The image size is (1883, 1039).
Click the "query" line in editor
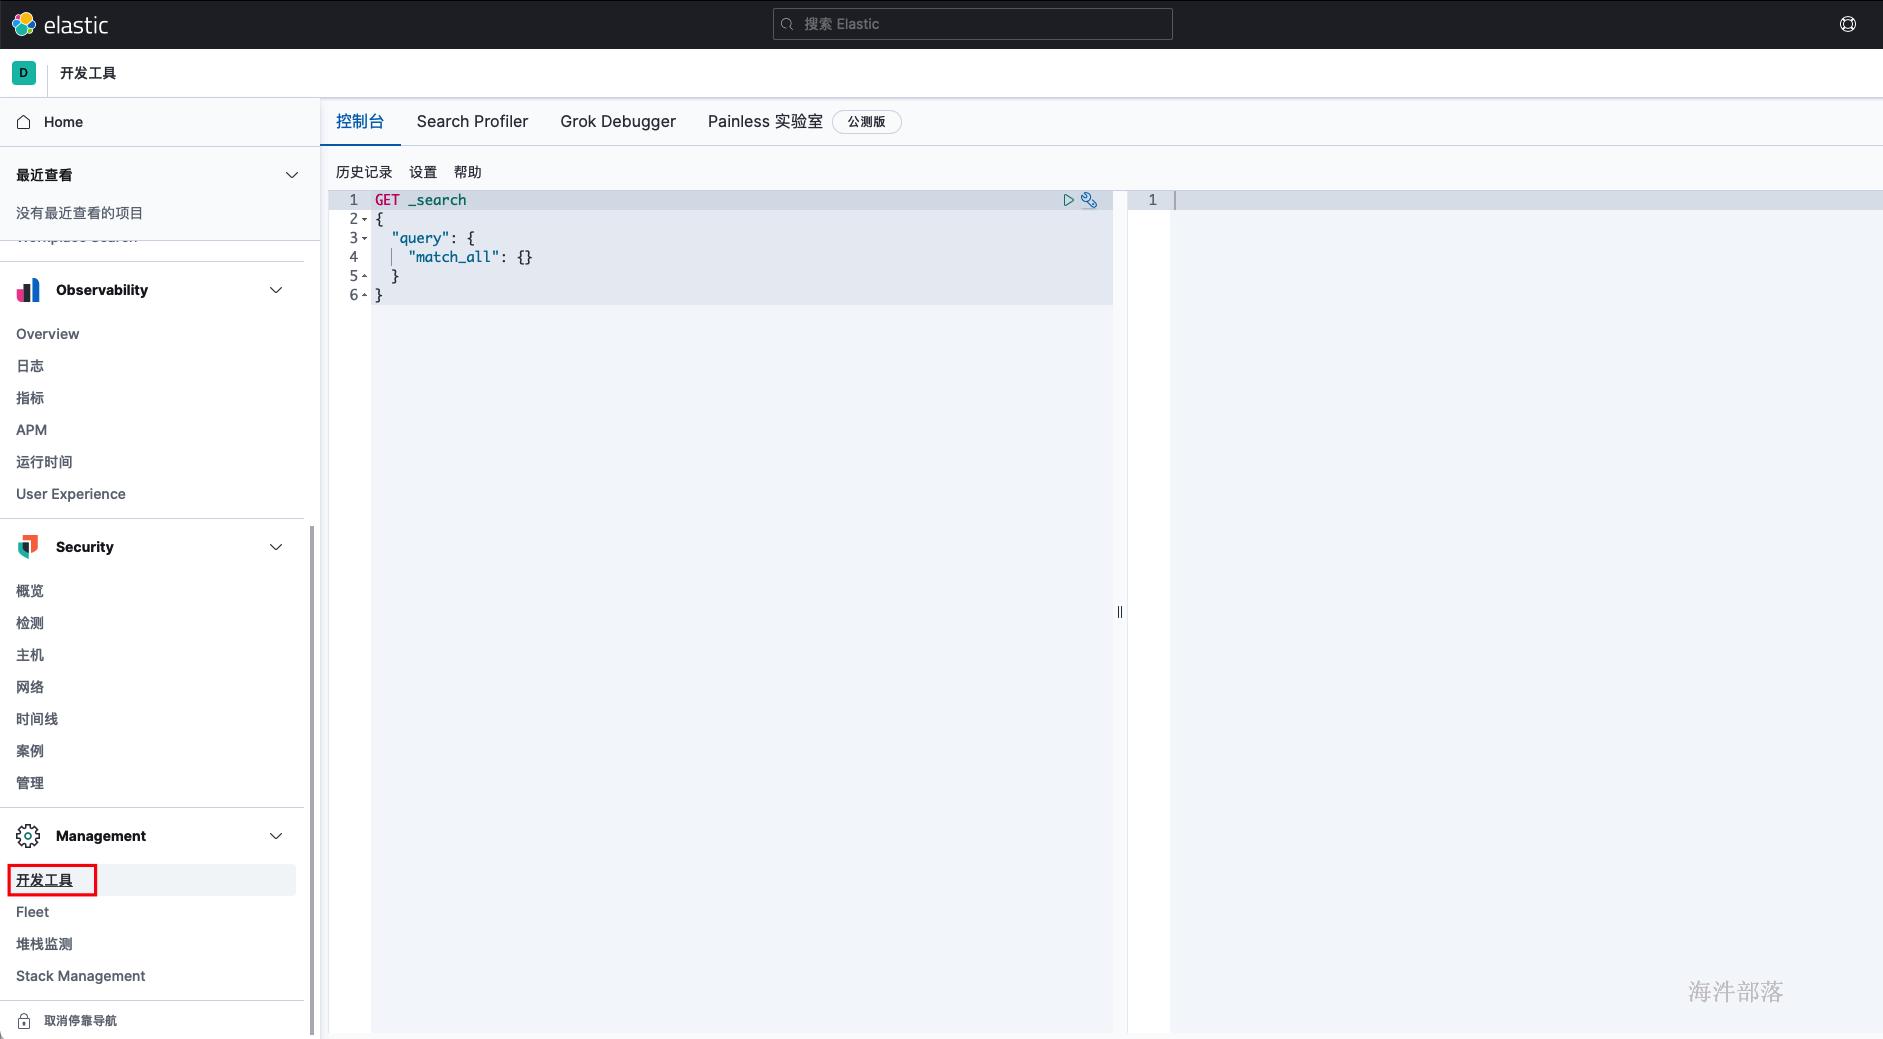tap(433, 238)
